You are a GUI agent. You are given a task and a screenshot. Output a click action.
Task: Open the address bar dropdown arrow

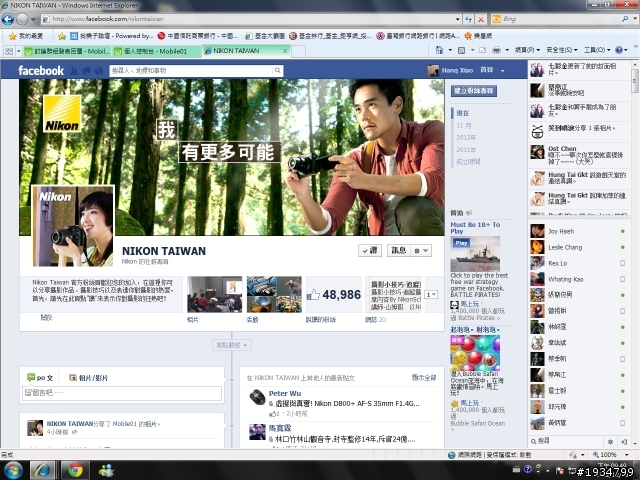458,19
